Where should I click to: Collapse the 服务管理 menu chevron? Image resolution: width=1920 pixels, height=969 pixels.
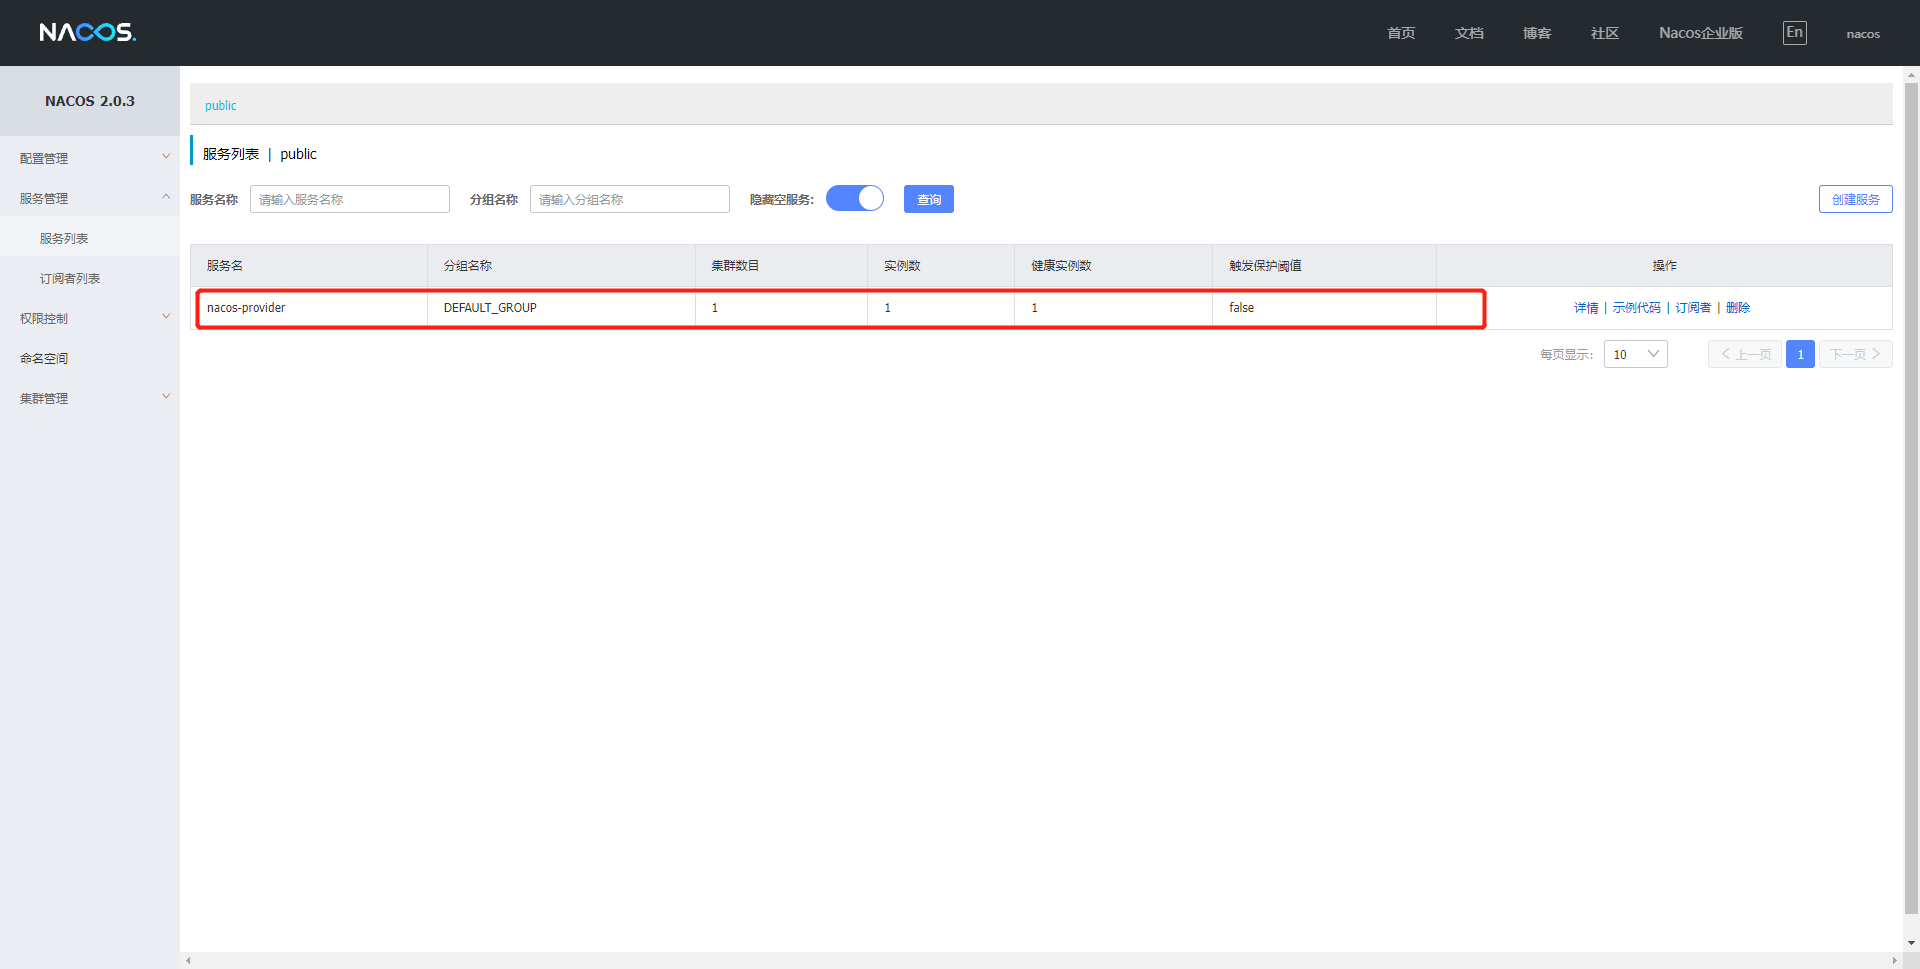click(x=166, y=197)
